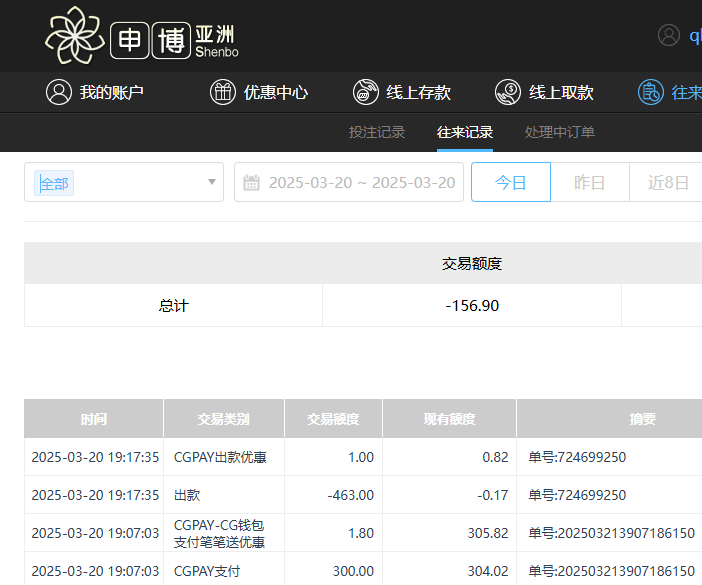Open 我的账户 menu
Image resolution: width=702 pixels, height=585 pixels.
pos(111,93)
